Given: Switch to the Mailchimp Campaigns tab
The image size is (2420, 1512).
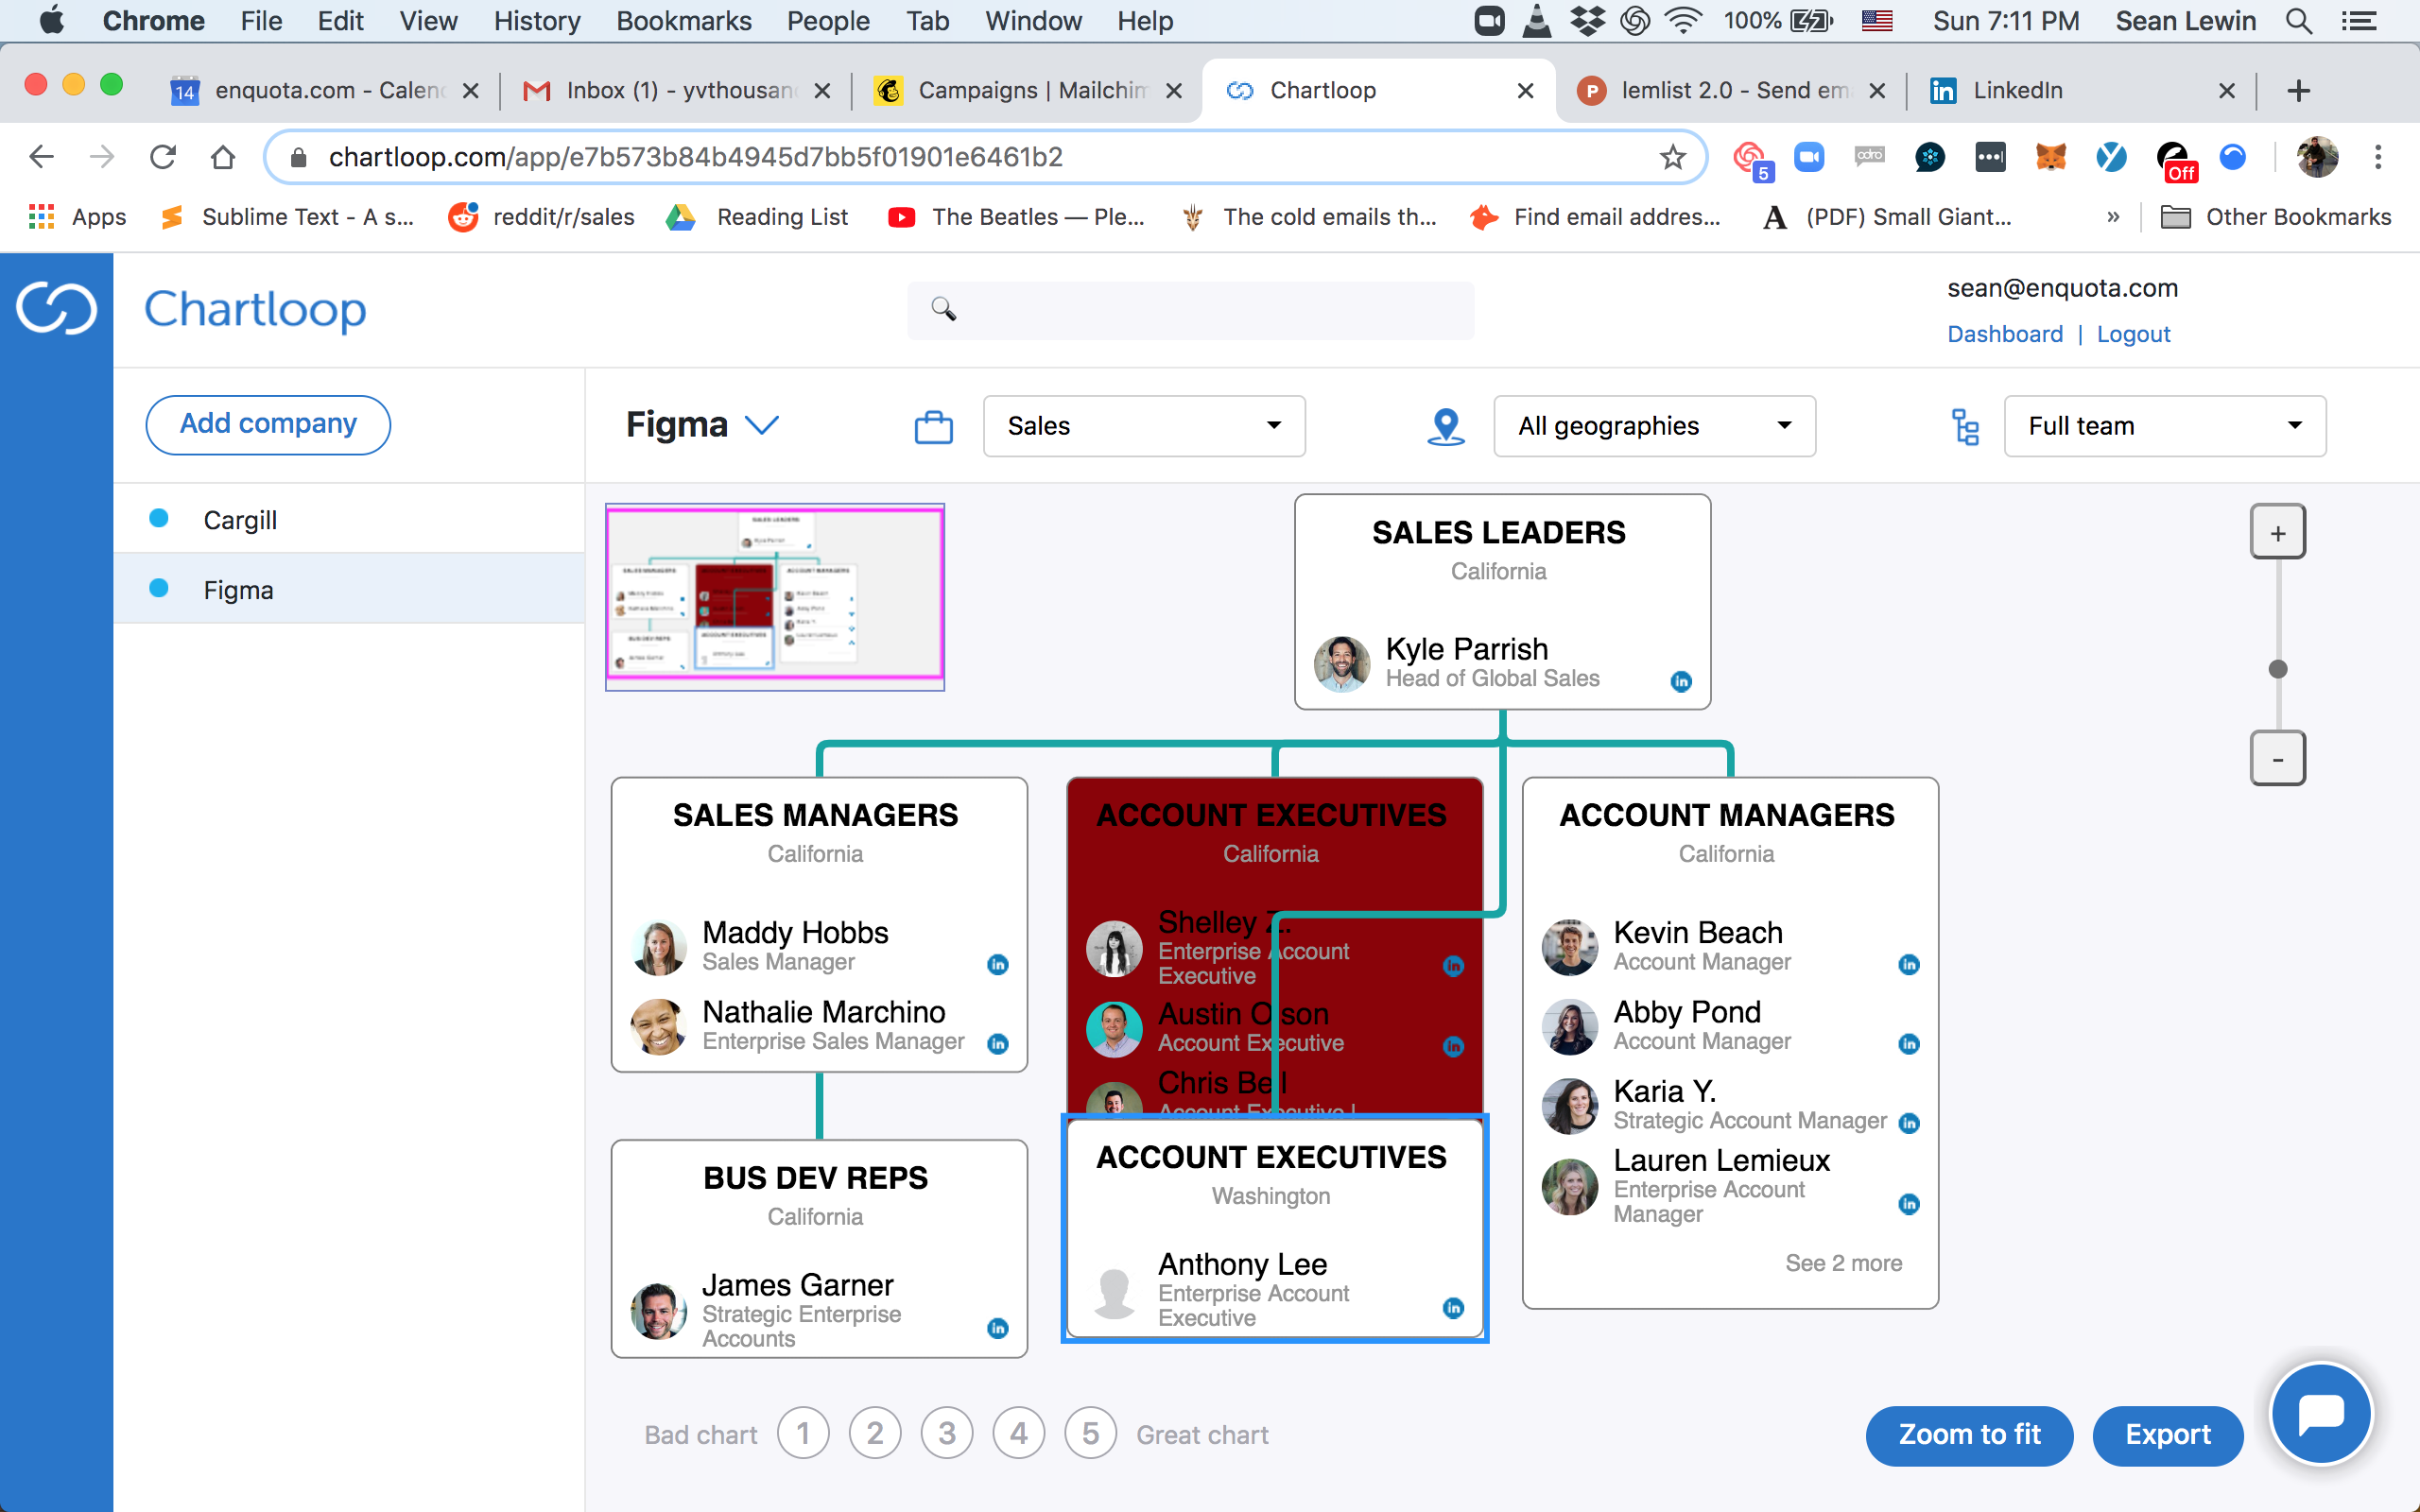Looking at the screenshot, I should click(1028, 90).
